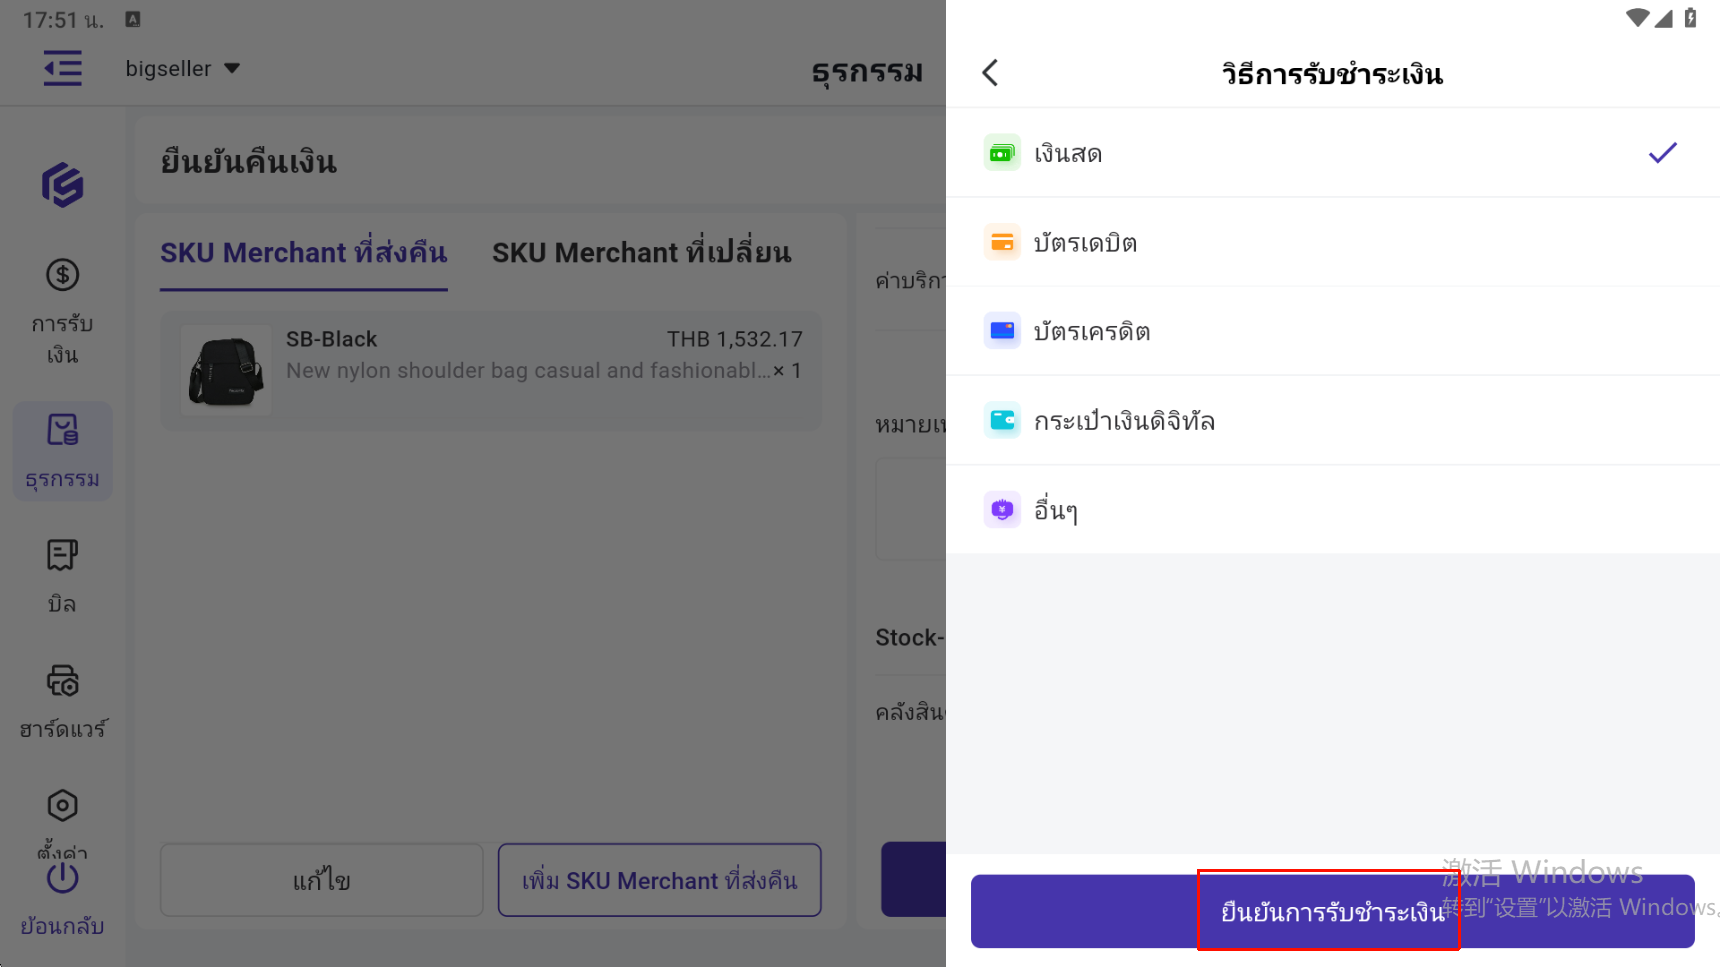Open ตั้งค่า (settings) hexagon icon
1720x967 pixels.
click(x=62, y=806)
